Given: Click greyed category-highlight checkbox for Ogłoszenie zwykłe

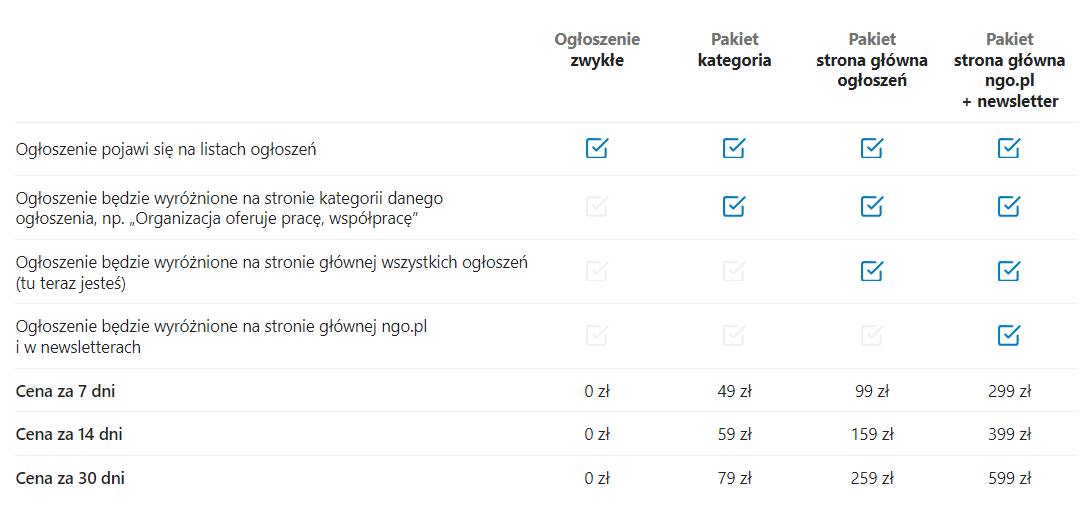Looking at the screenshot, I should [x=597, y=207].
